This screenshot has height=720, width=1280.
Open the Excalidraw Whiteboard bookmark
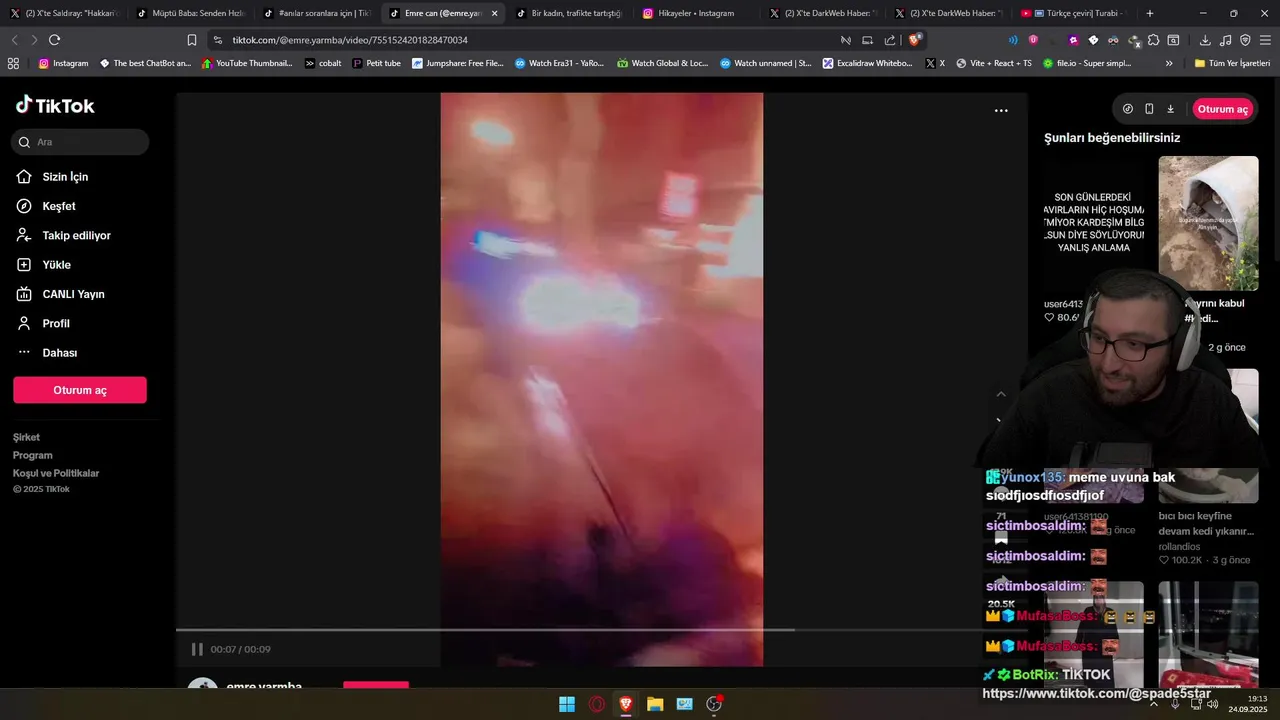pos(867,63)
